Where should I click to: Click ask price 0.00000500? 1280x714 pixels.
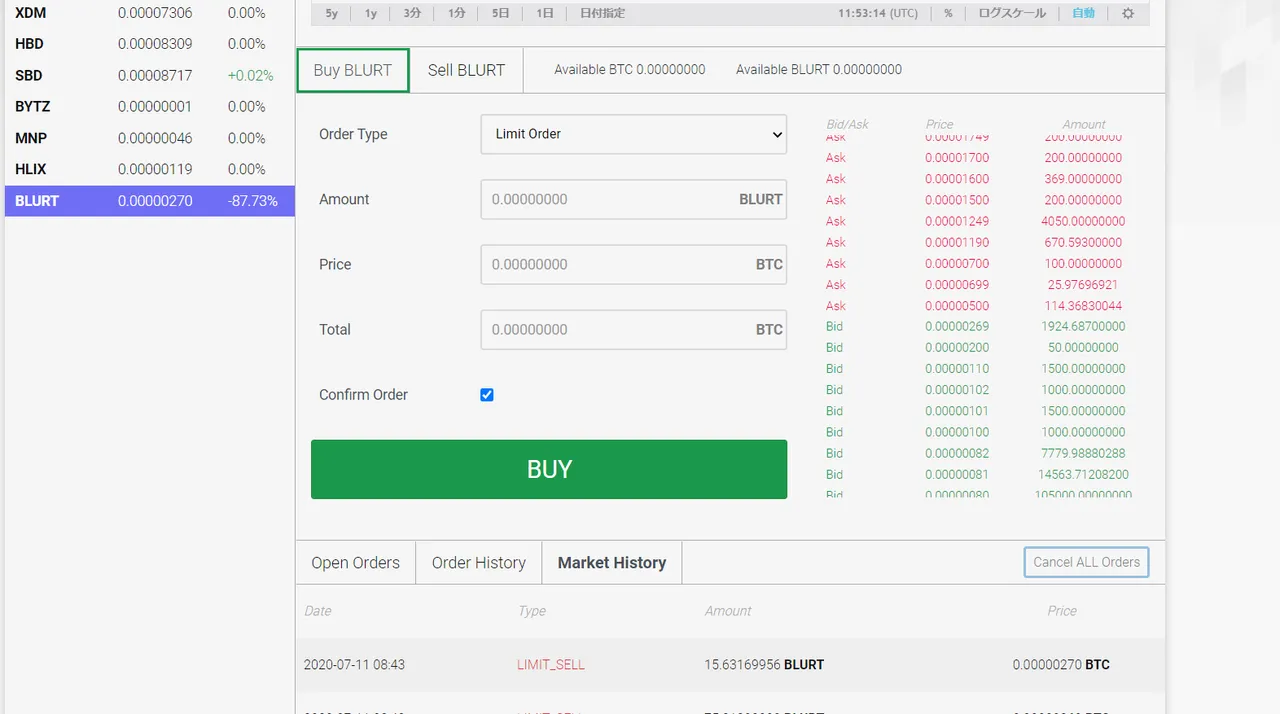coord(957,306)
